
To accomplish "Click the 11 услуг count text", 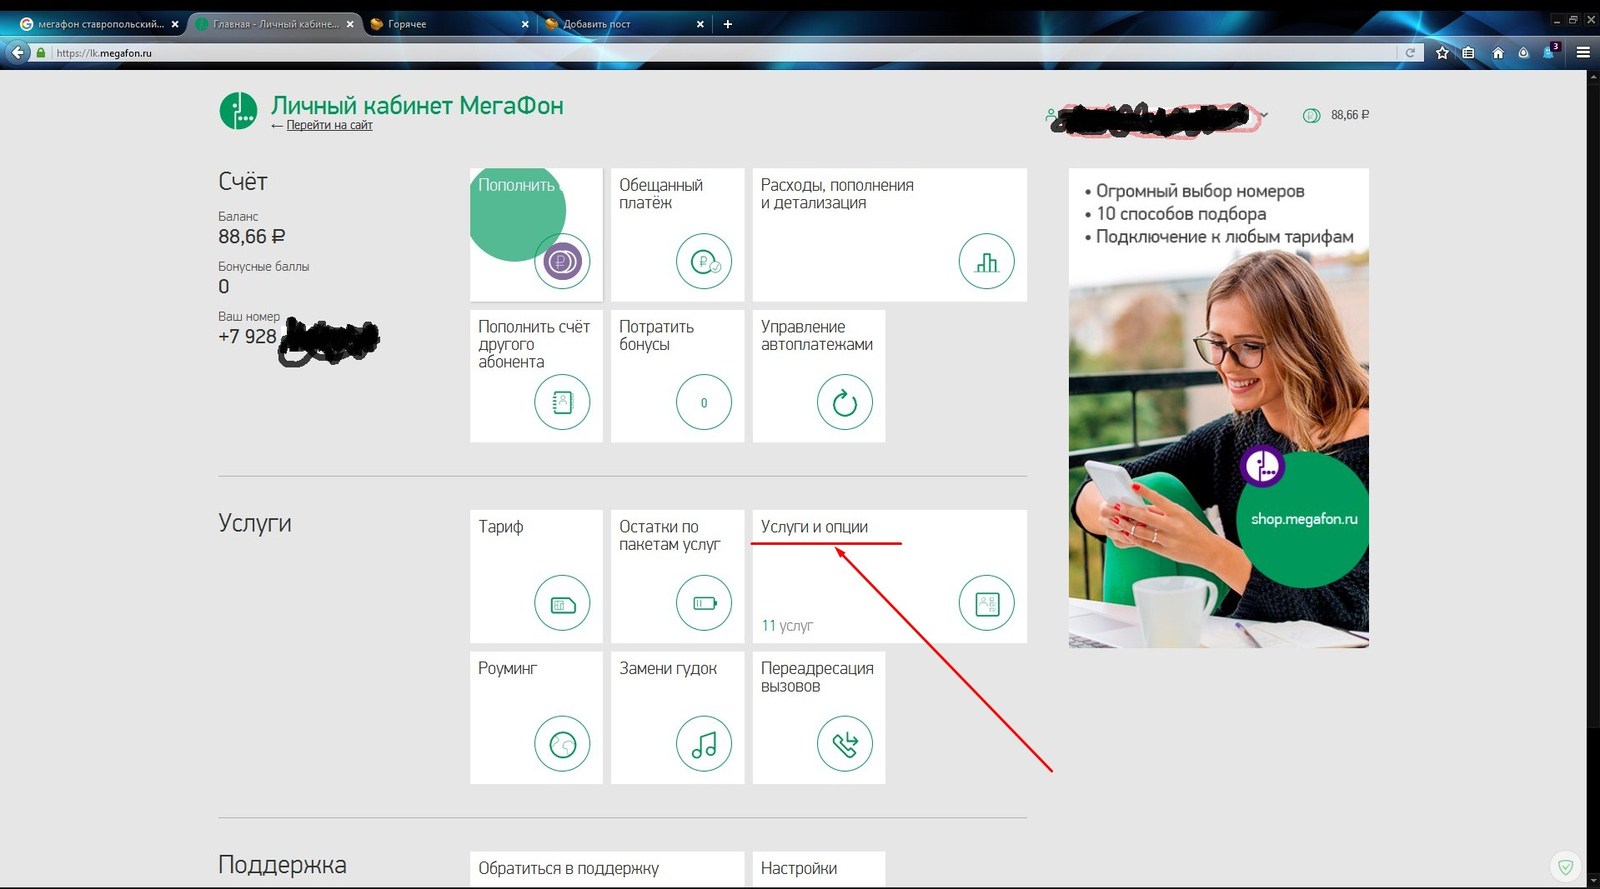I will coord(787,625).
